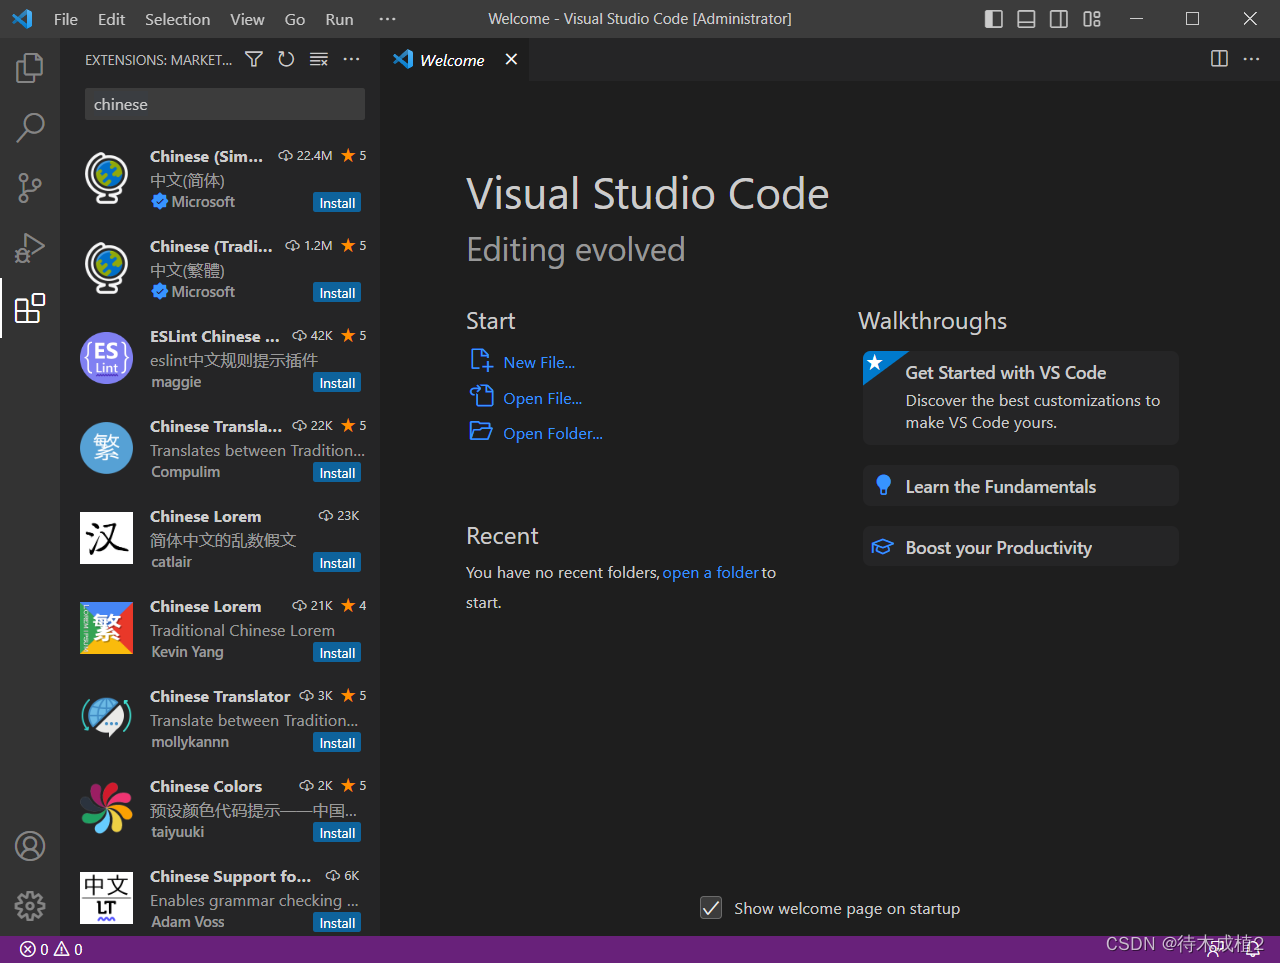The height and width of the screenshot is (963, 1280).
Task: Select the Chinese Support extension title
Action: tap(230, 876)
